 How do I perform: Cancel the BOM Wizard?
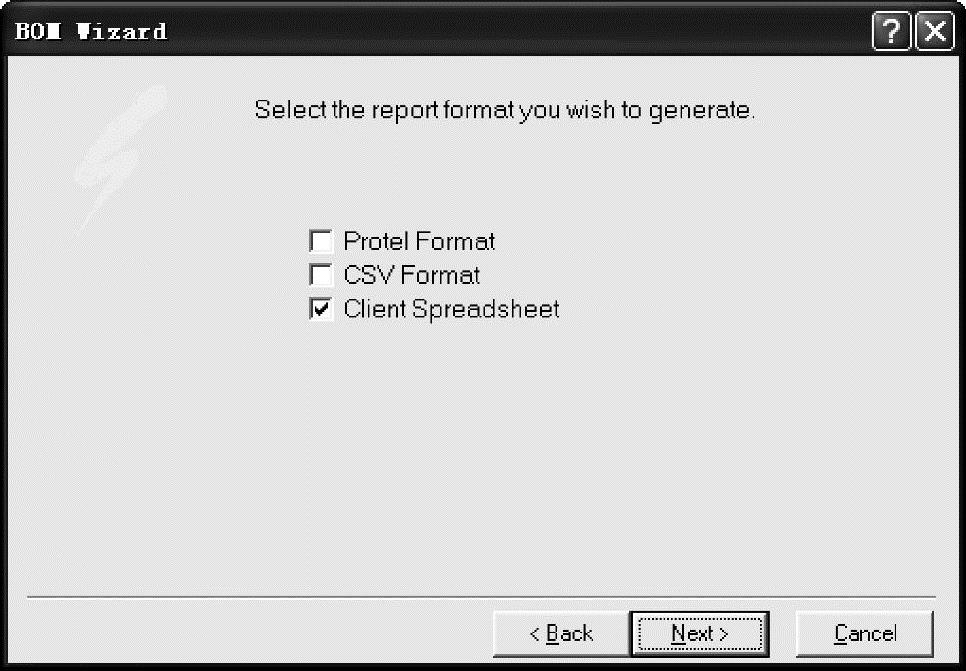pyautogui.click(x=865, y=633)
